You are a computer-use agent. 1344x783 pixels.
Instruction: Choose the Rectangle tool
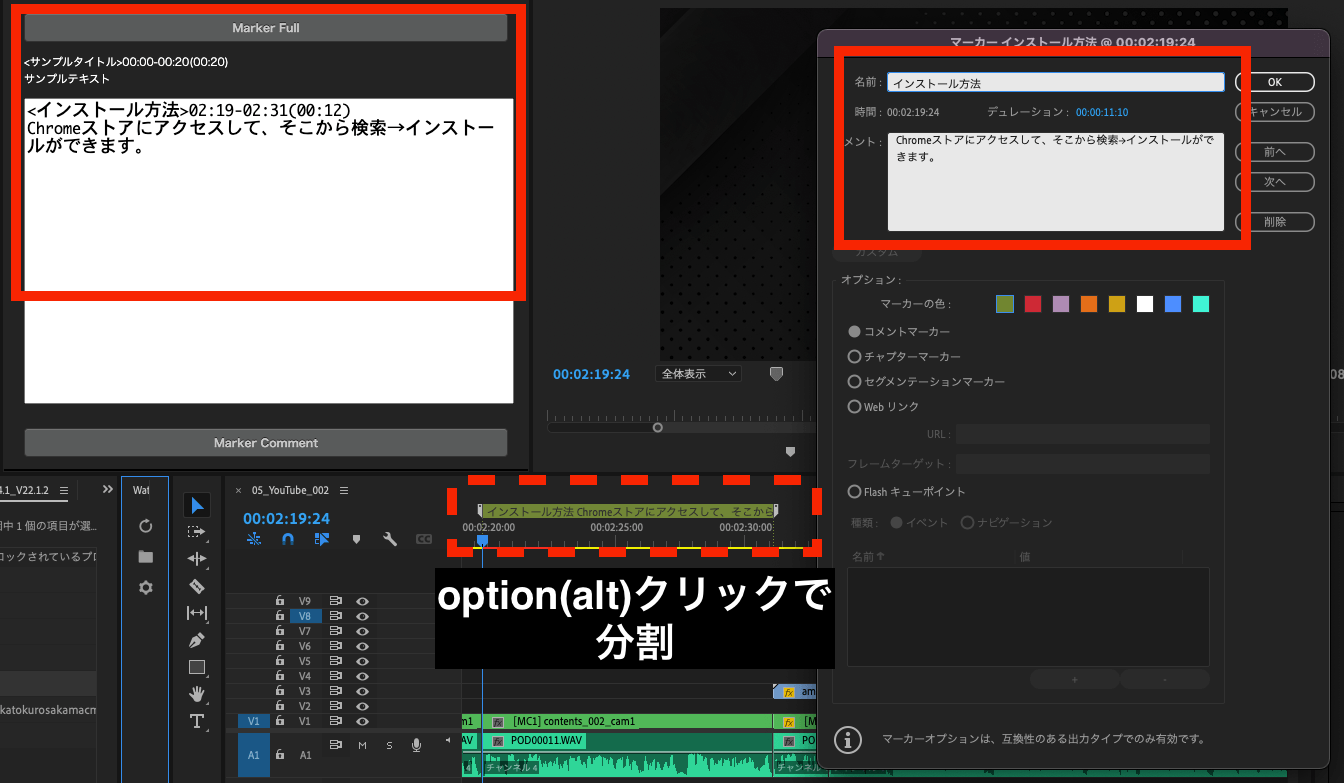point(197,667)
